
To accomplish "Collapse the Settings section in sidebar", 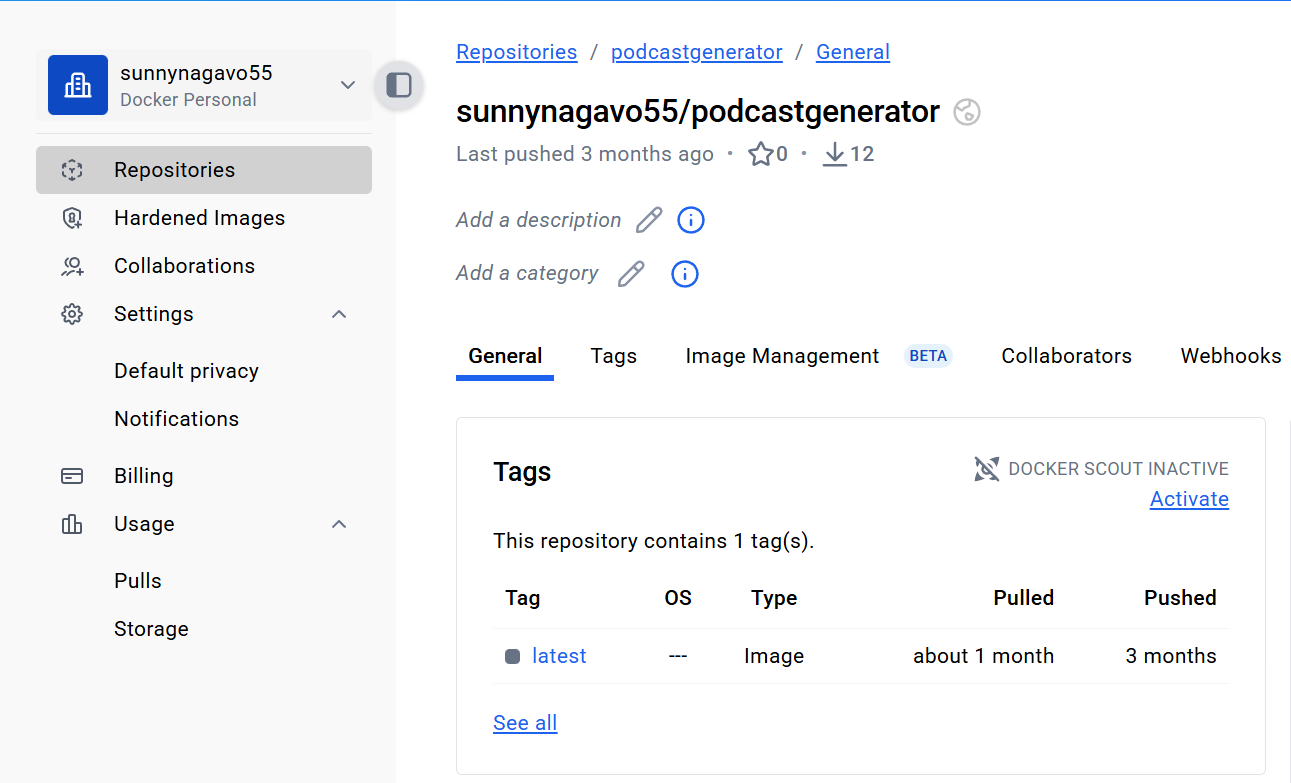I will [x=339, y=314].
